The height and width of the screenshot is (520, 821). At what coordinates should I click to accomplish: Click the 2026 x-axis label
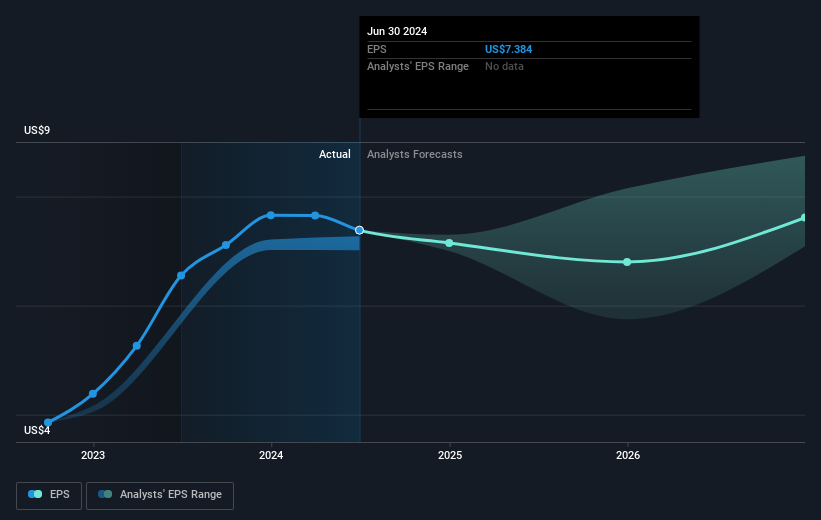(x=628, y=456)
